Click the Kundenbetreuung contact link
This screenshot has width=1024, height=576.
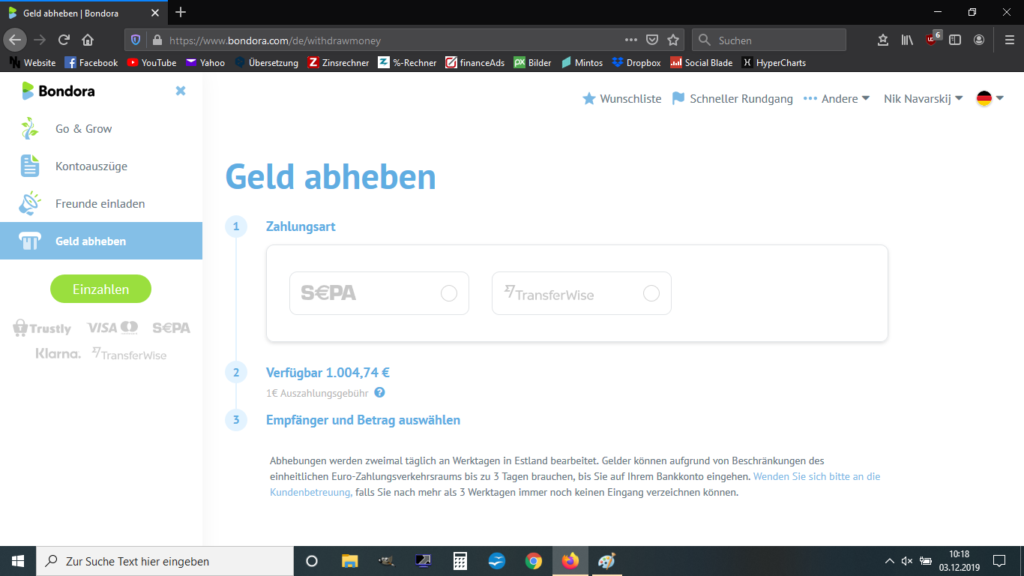pyautogui.click(x=311, y=492)
